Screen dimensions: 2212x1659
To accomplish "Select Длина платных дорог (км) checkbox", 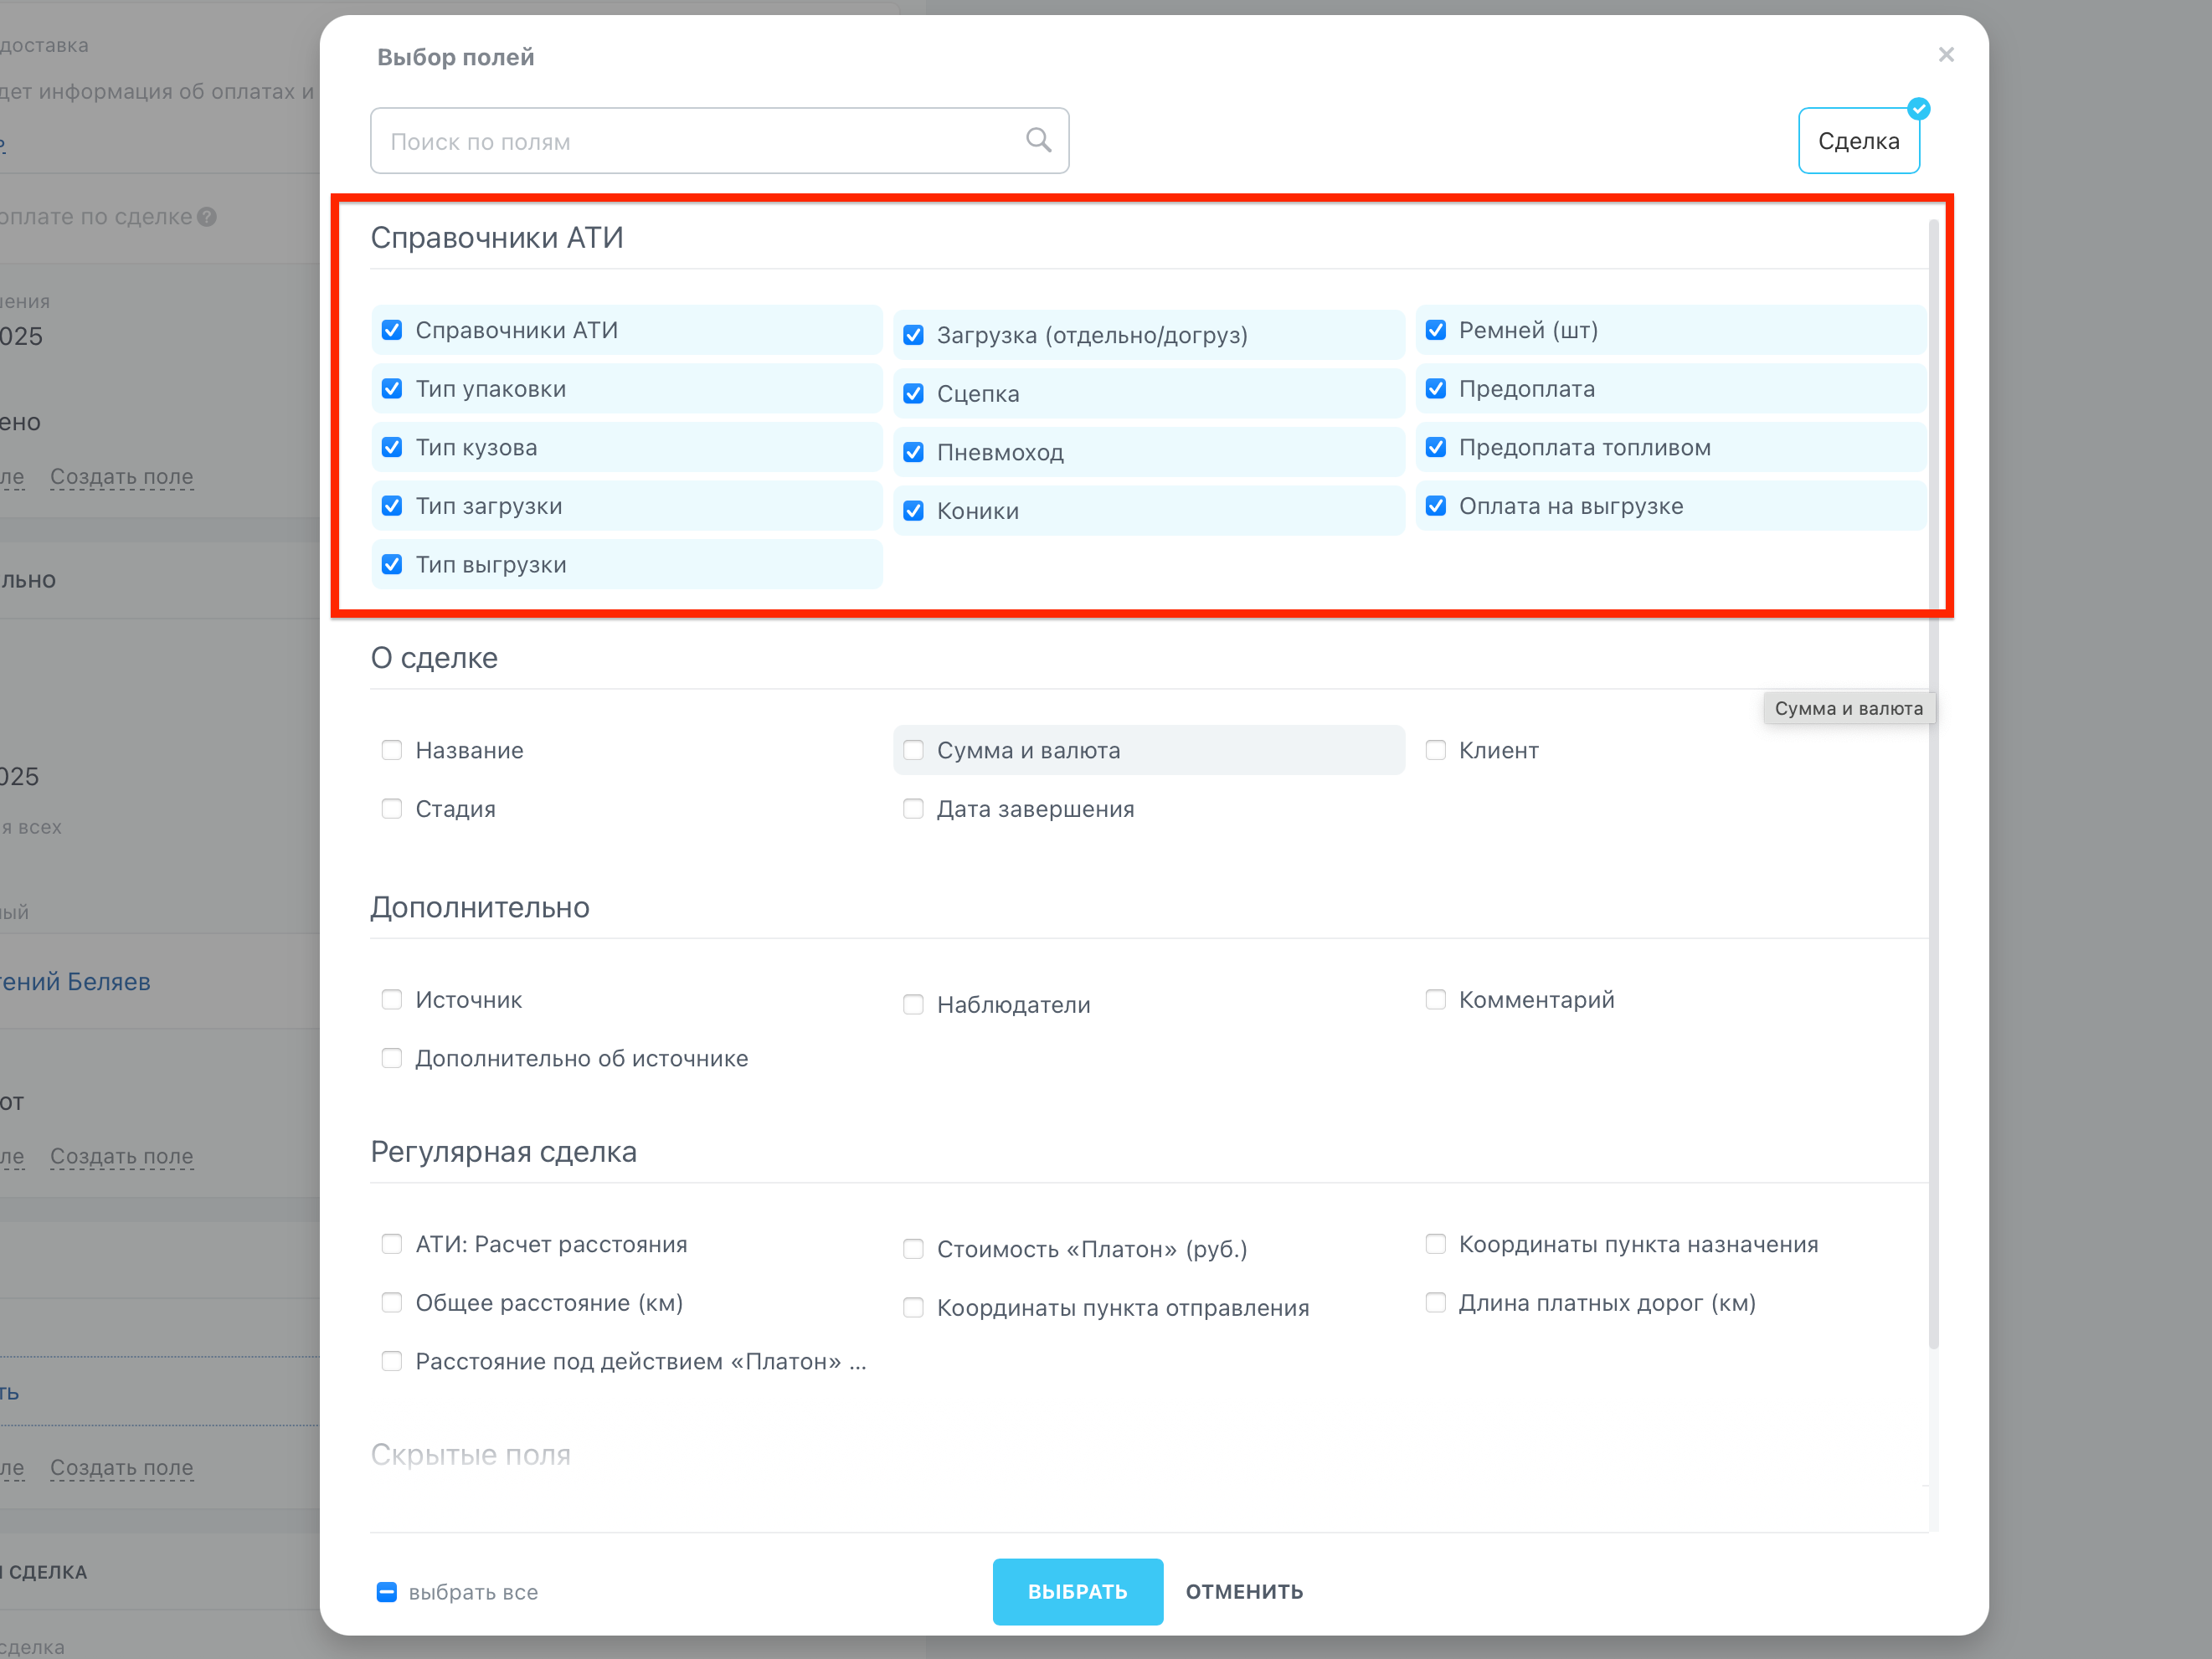I will coord(1435,1302).
